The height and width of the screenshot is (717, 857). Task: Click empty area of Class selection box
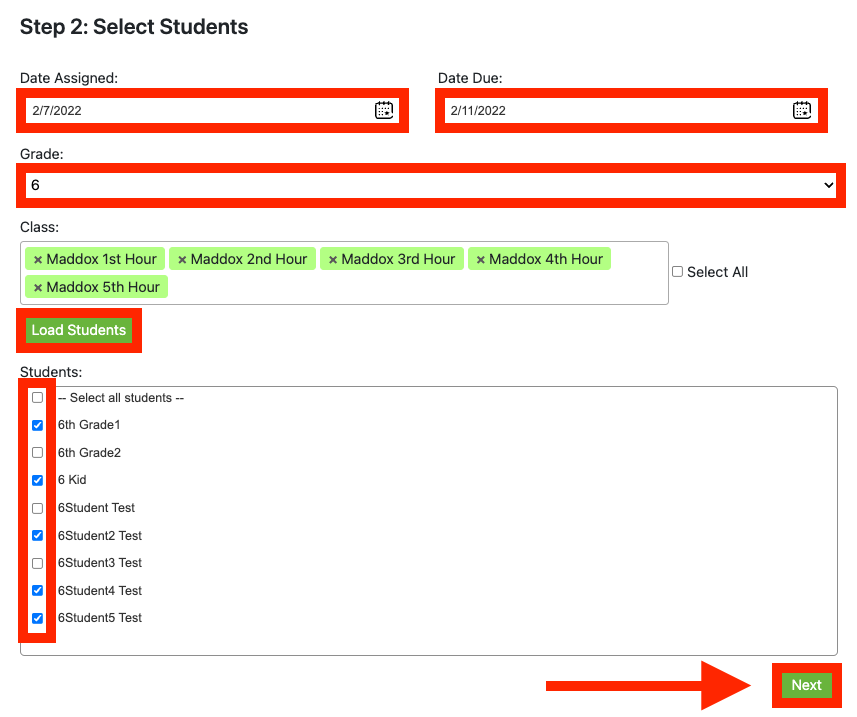415,287
